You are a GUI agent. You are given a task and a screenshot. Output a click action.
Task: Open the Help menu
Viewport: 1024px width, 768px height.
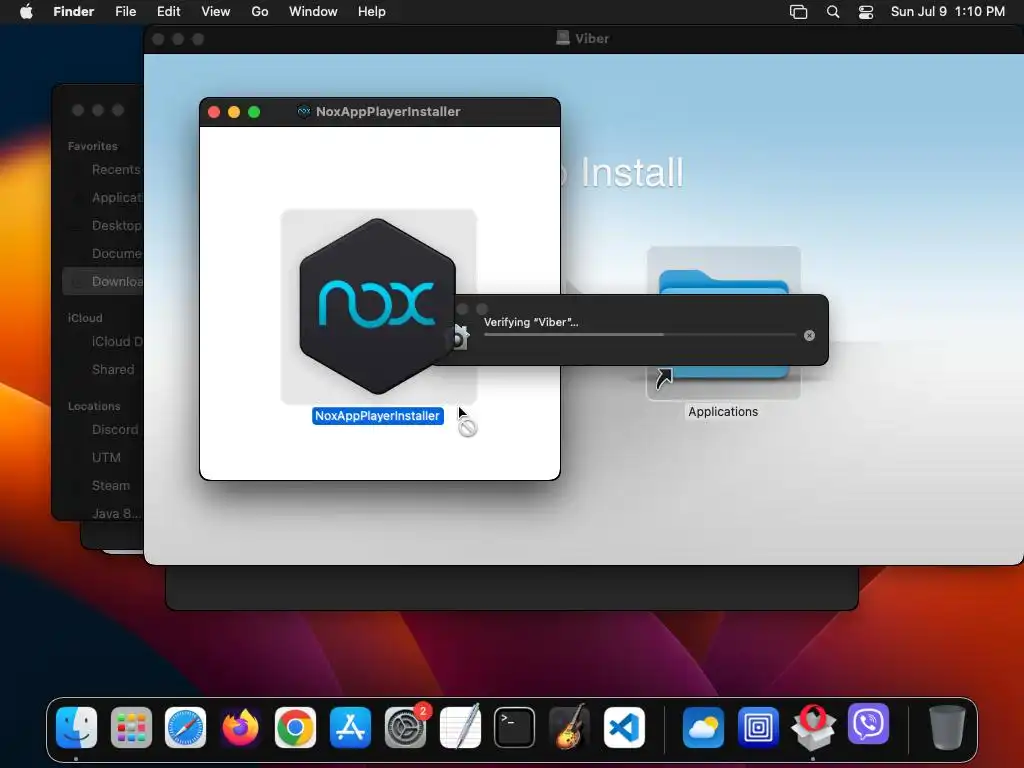click(372, 12)
